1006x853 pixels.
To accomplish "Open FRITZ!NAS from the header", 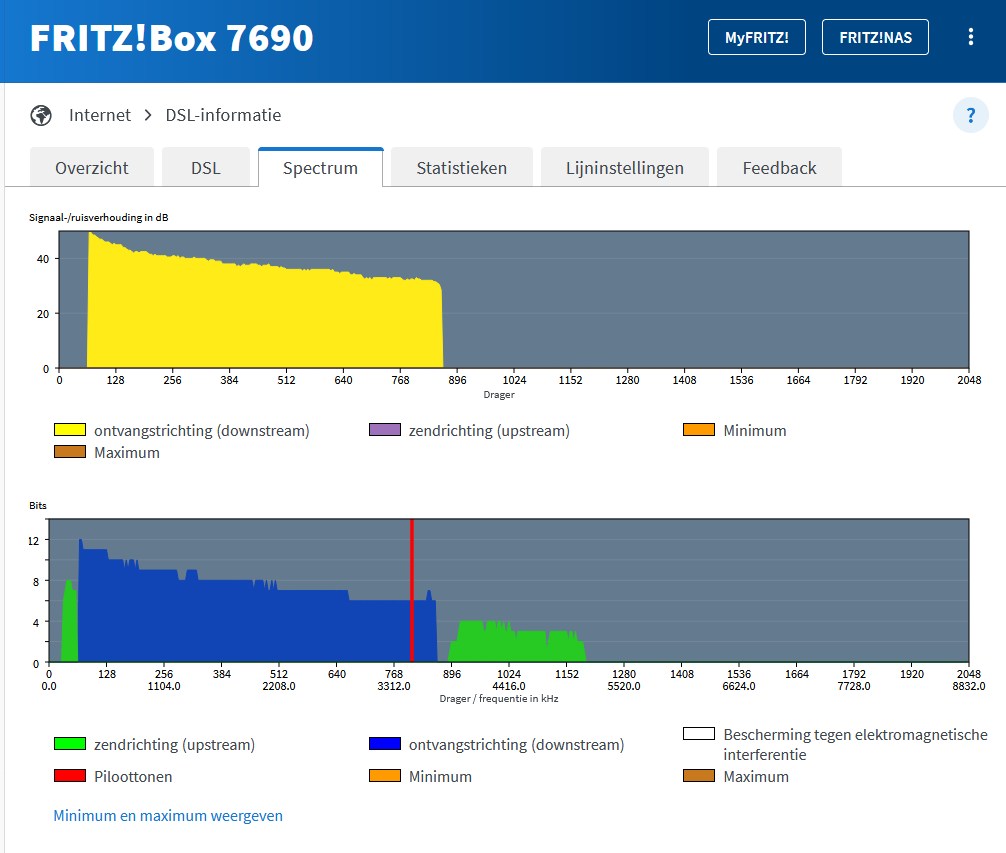I will pos(874,37).
